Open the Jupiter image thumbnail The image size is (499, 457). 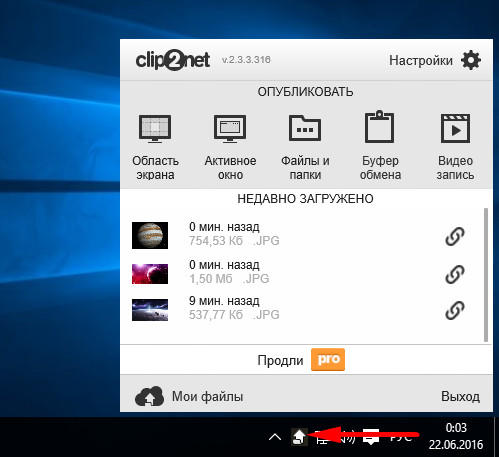150,235
